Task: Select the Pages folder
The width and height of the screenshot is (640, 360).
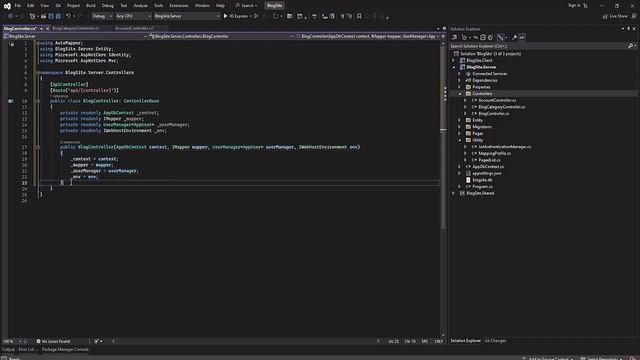Action: (477, 133)
